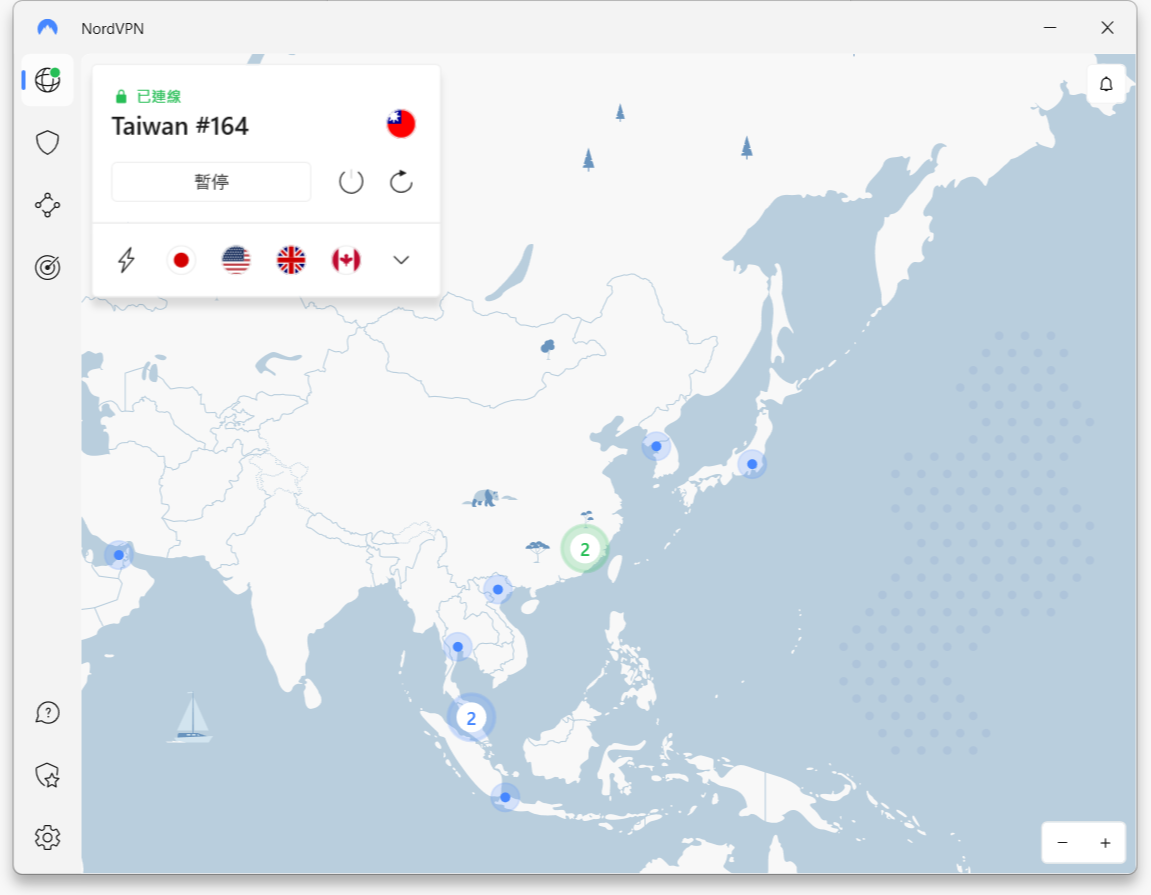The height and width of the screenshot is (895, 1151).
Task: Zoom in the map with plus button
Action: [1105, 843]
